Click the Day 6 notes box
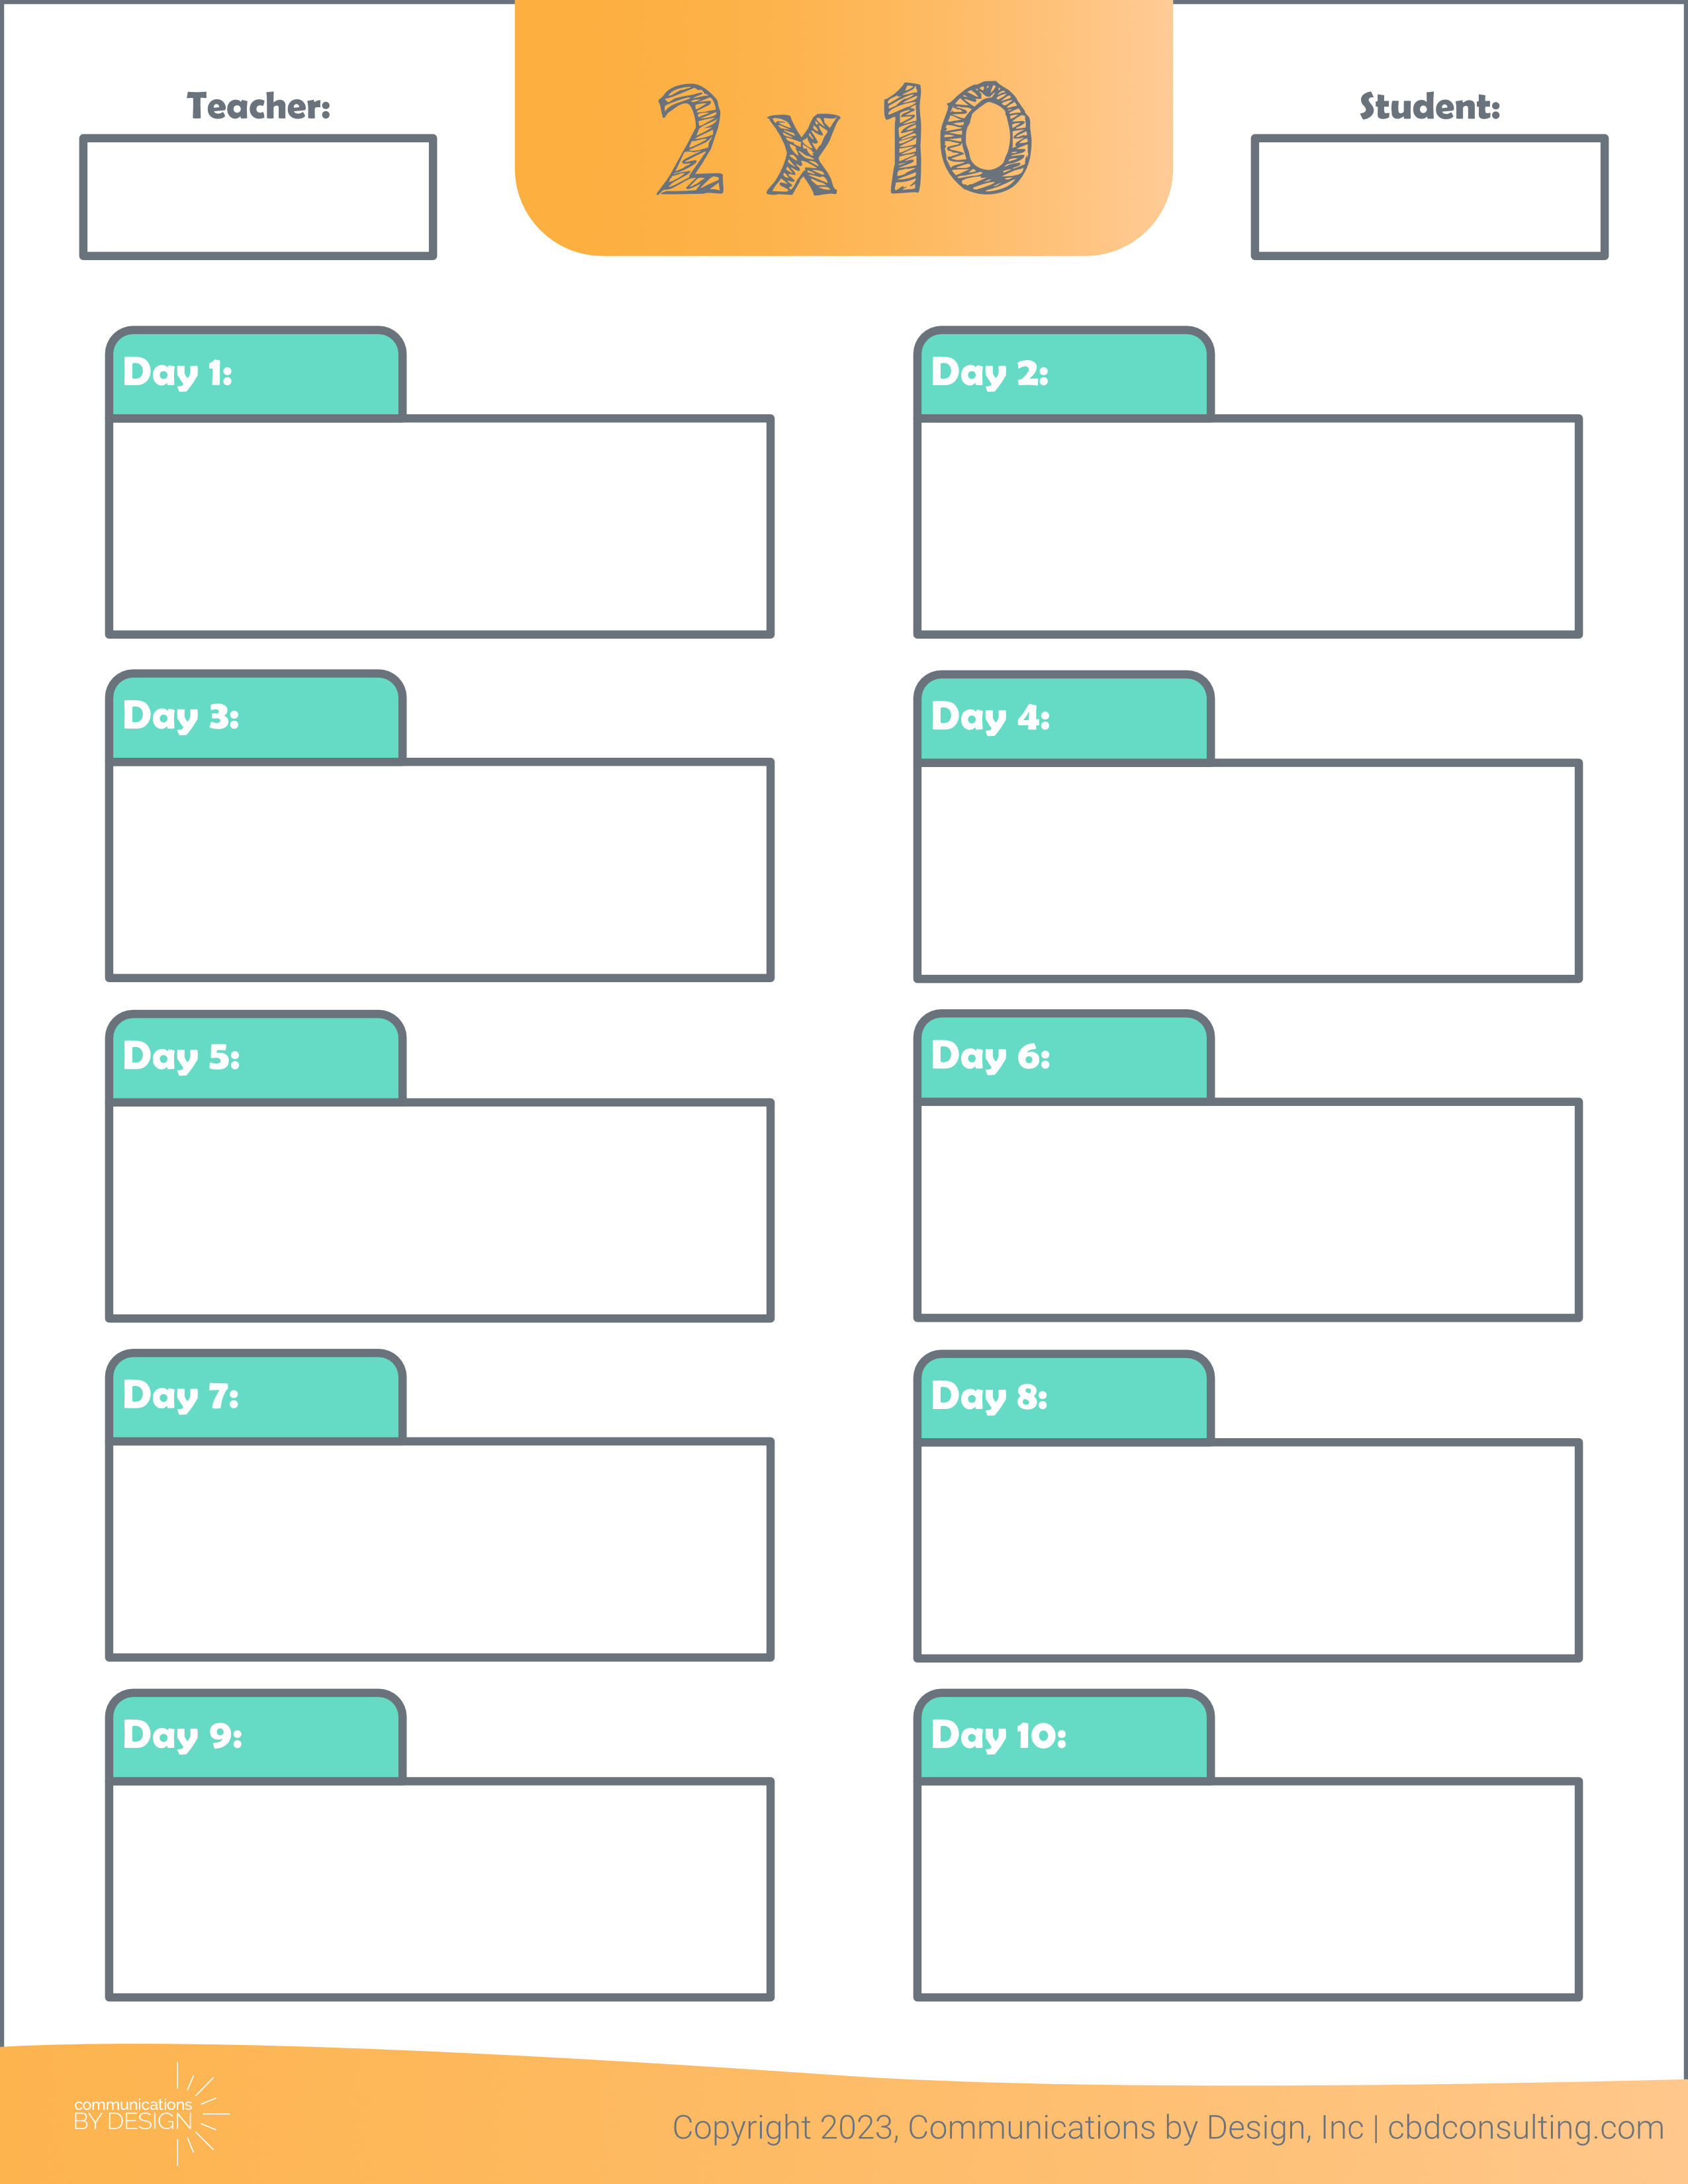The image size is (1688, 2184). (x=1247, y=1210)
